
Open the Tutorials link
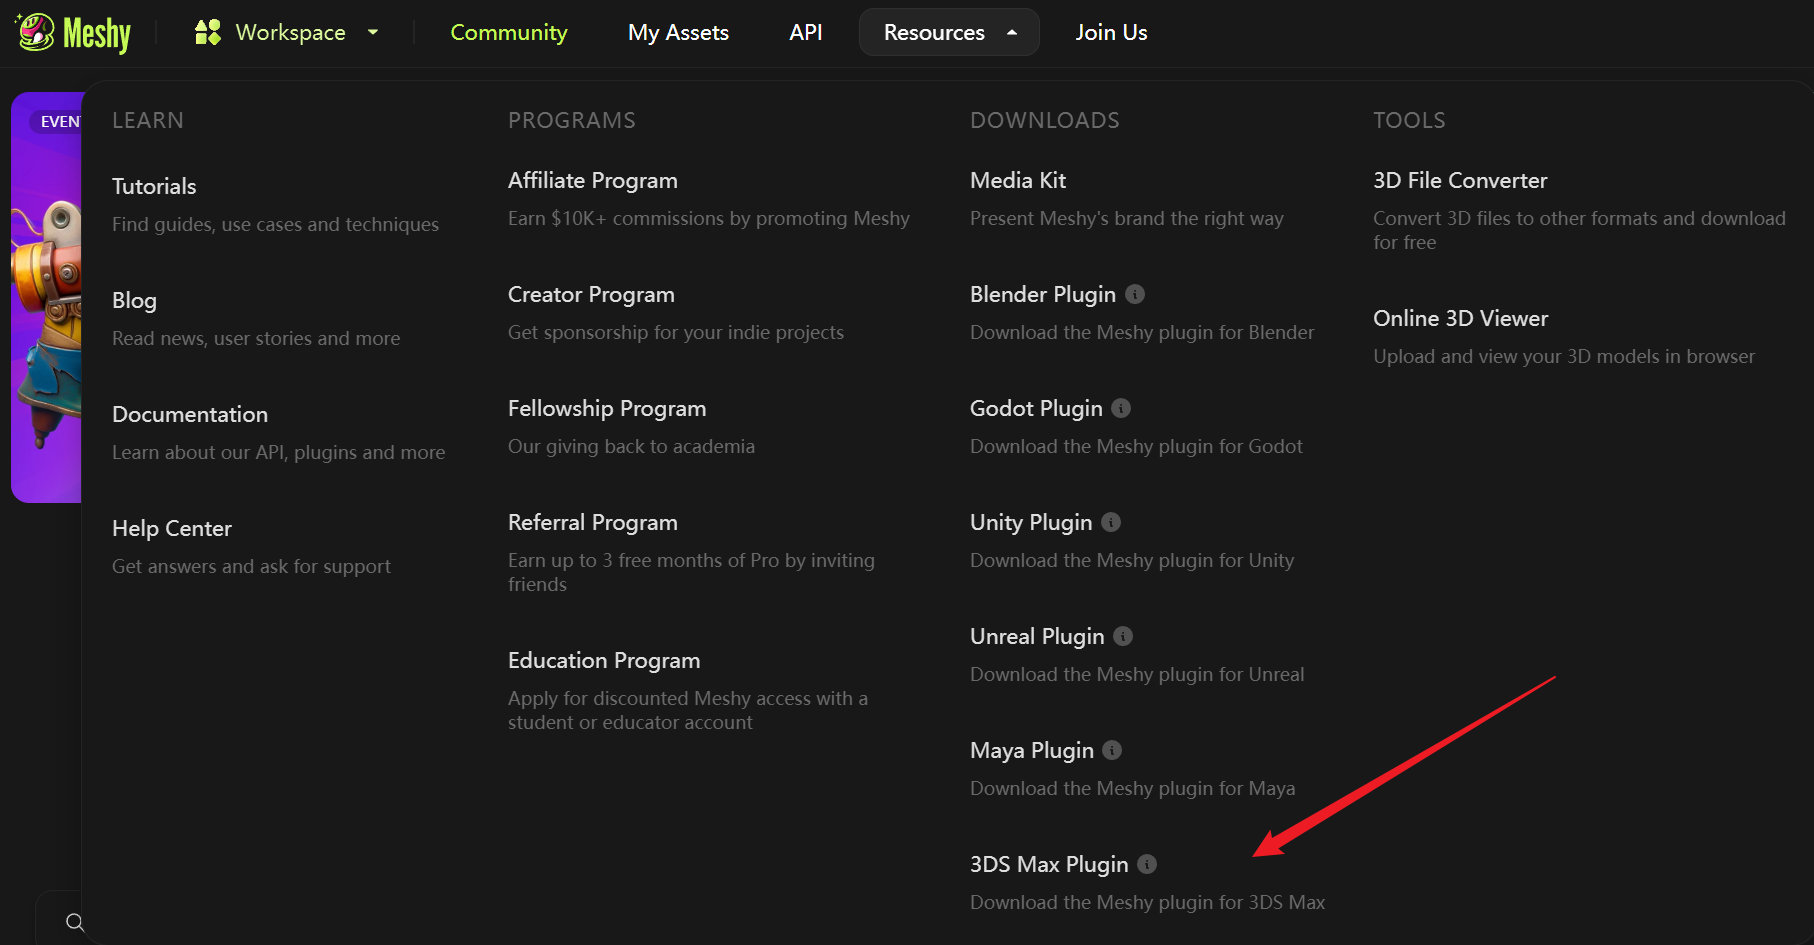[x=154, y=186]
